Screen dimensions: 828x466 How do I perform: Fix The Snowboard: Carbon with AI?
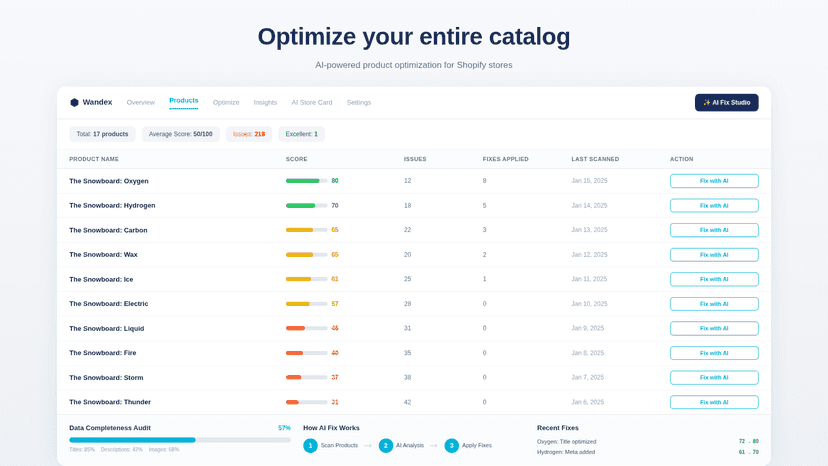pyautogui.click(x=714, y=230)
